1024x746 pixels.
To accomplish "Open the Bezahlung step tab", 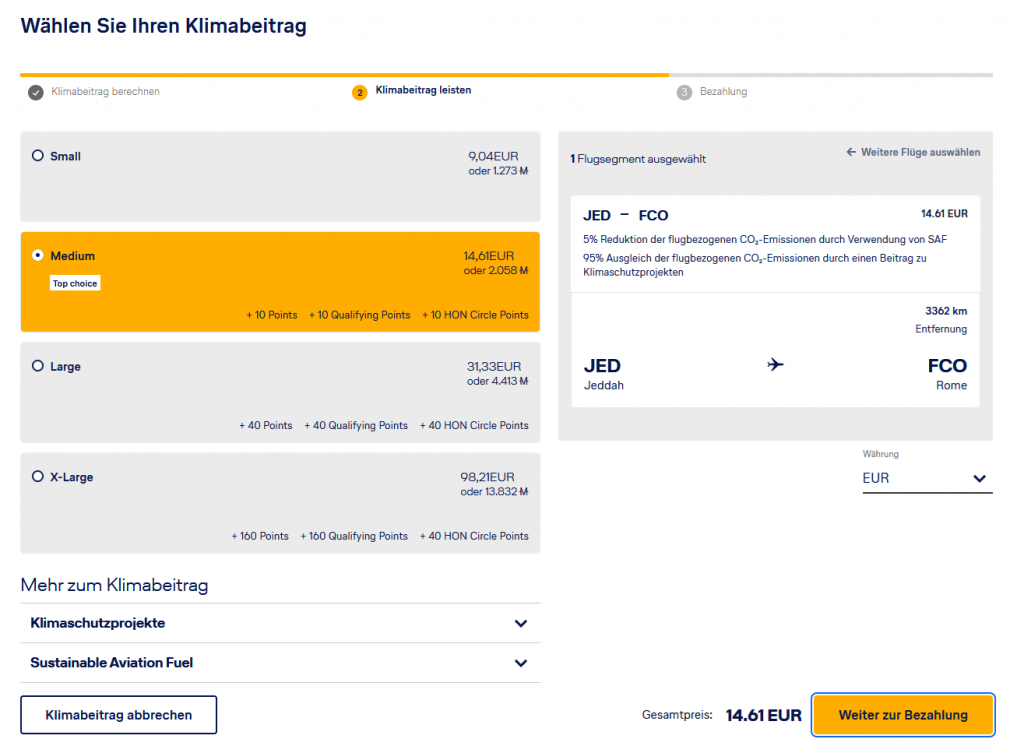I will pyautogui.click(x=723, y=92).
